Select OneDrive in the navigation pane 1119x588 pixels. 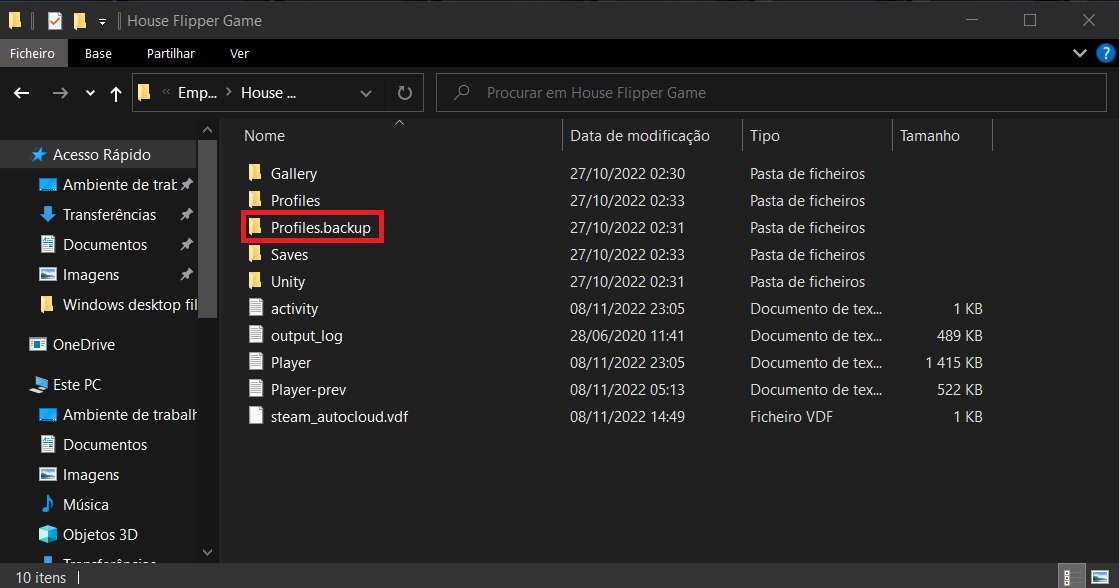[x=83, y=345]
